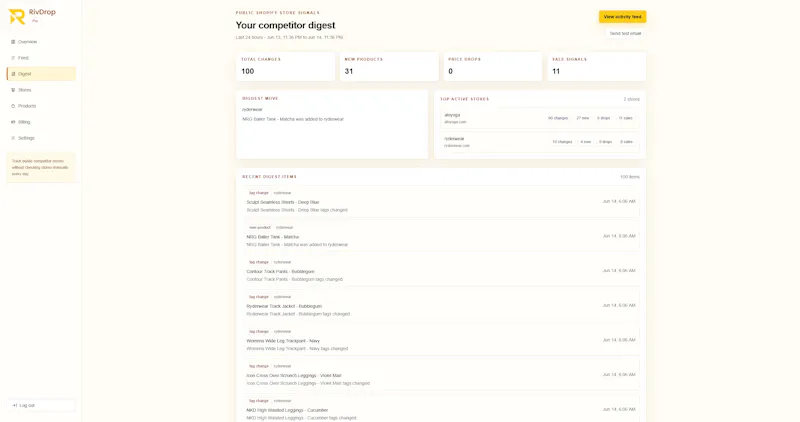Open Ryderwear Track Jacket - Bubblegum item
The image size is (800, 422).
(x=442, y=306)
